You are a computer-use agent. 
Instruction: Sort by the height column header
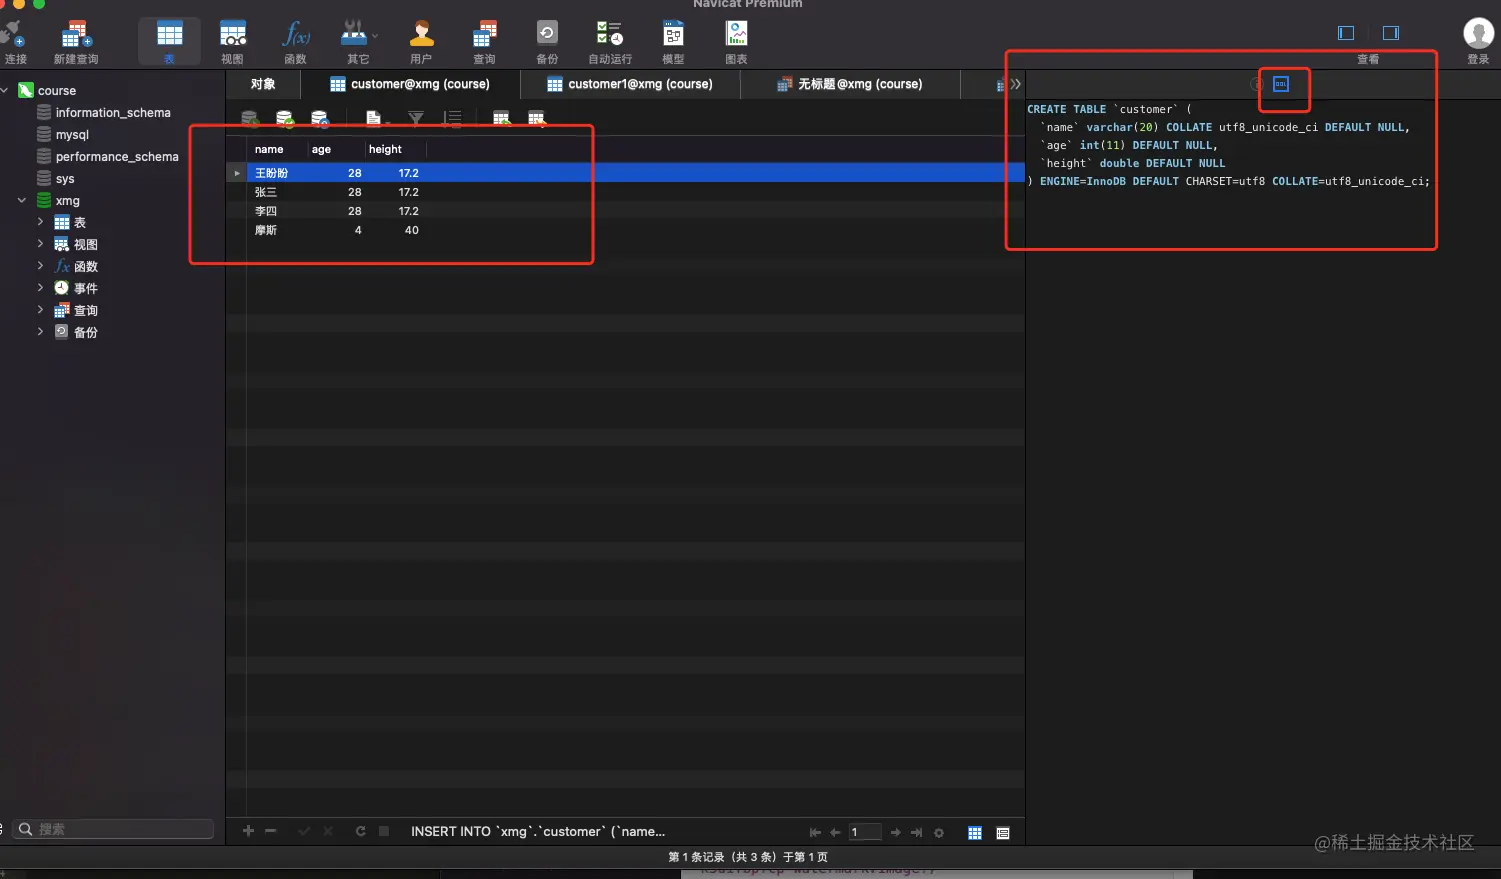(x=394, y=149)
